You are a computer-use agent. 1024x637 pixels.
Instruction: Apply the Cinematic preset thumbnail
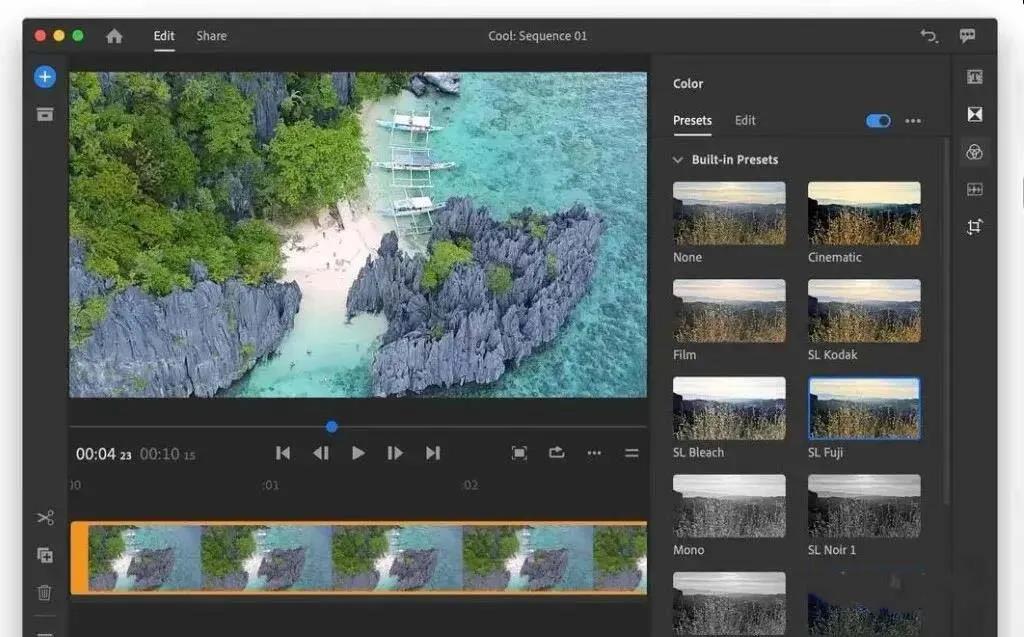coord(864,214)
